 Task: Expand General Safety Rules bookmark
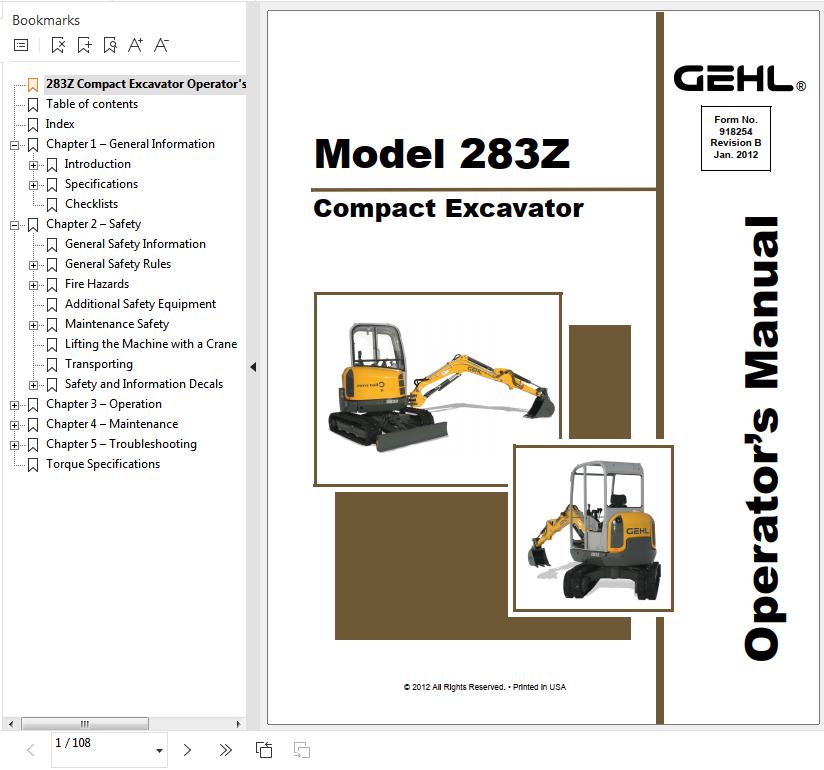click(33, 265)
